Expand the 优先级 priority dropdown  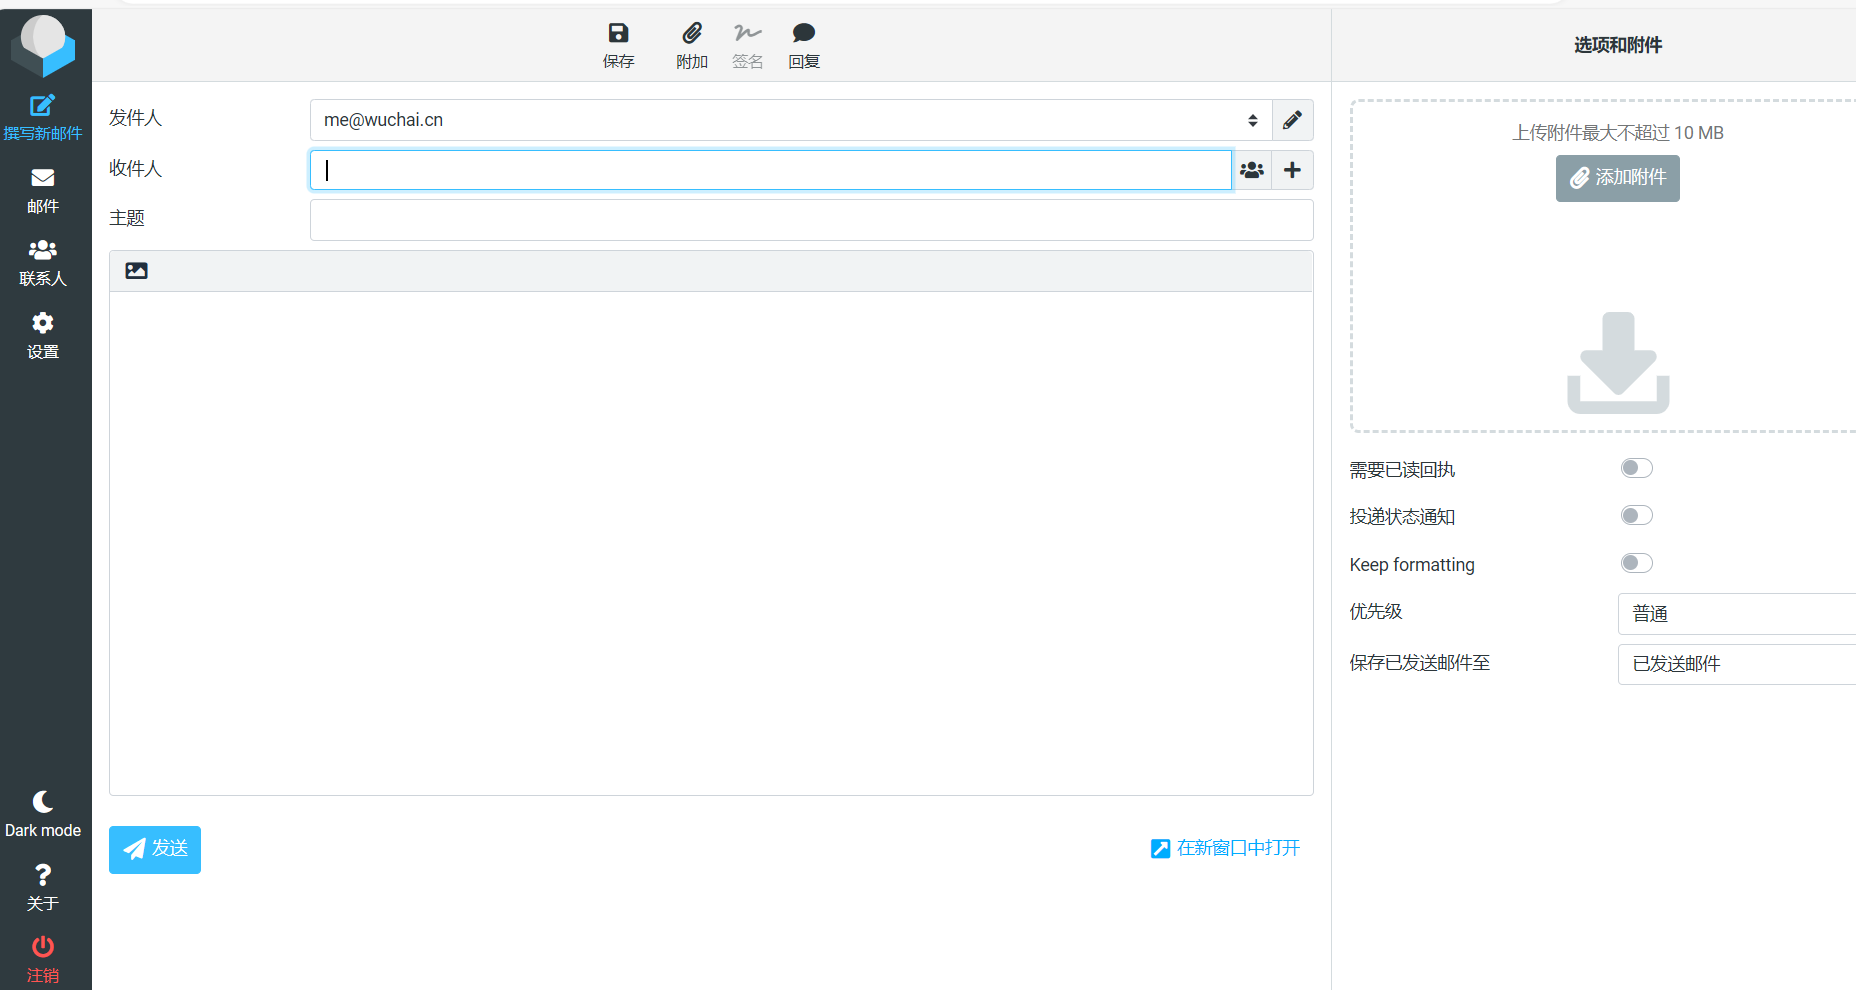pos(1736,614)
